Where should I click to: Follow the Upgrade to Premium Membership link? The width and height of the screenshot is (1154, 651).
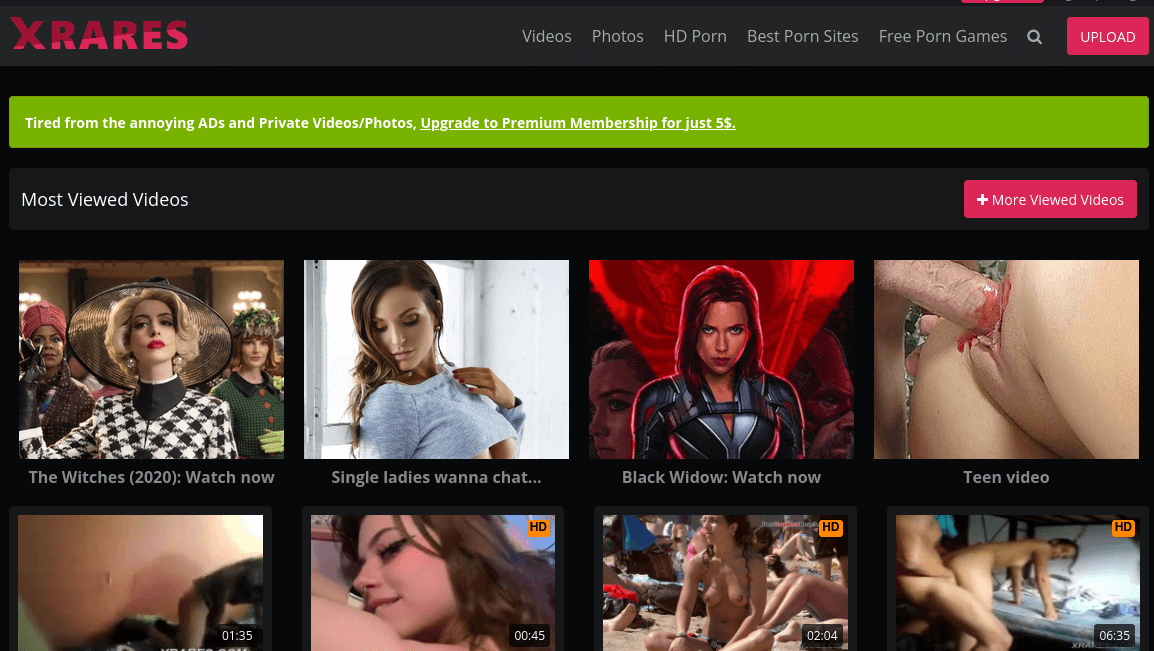tap(577, 123)
